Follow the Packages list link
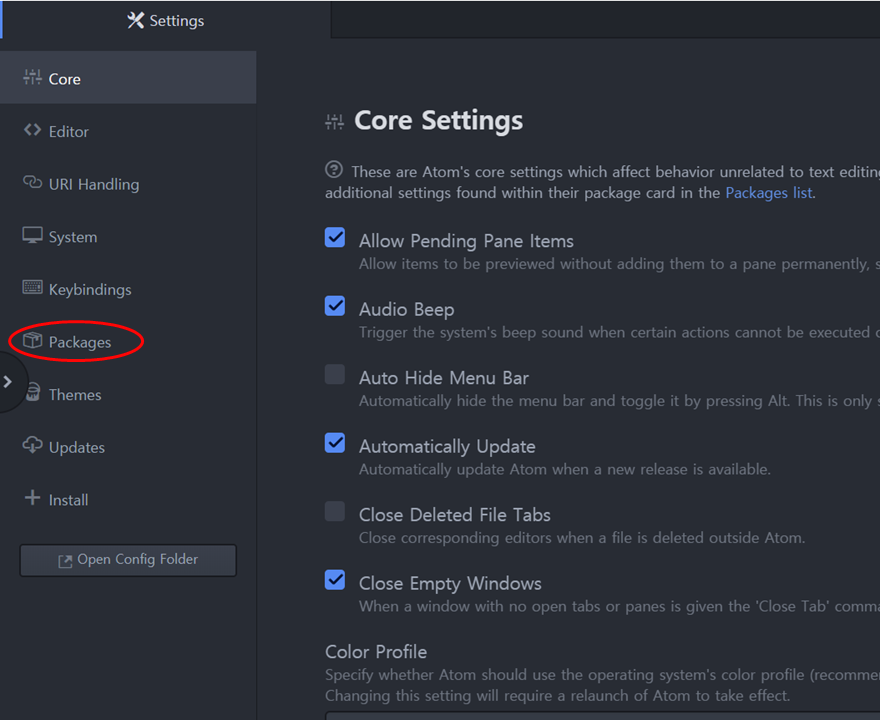This screenshot has width=880, height=720. [x=768, y=193]
